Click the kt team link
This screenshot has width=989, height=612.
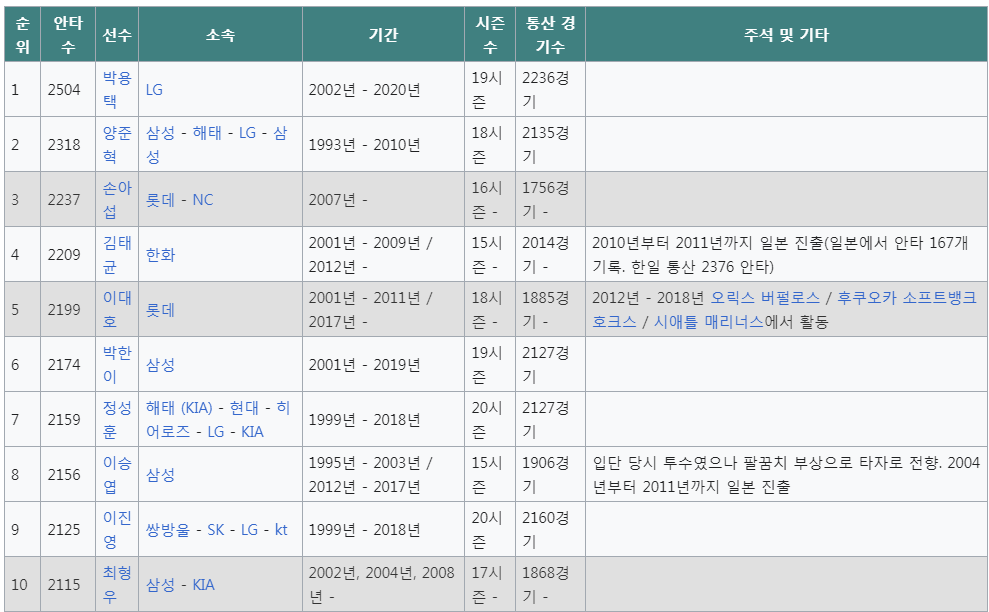[281, 530]
